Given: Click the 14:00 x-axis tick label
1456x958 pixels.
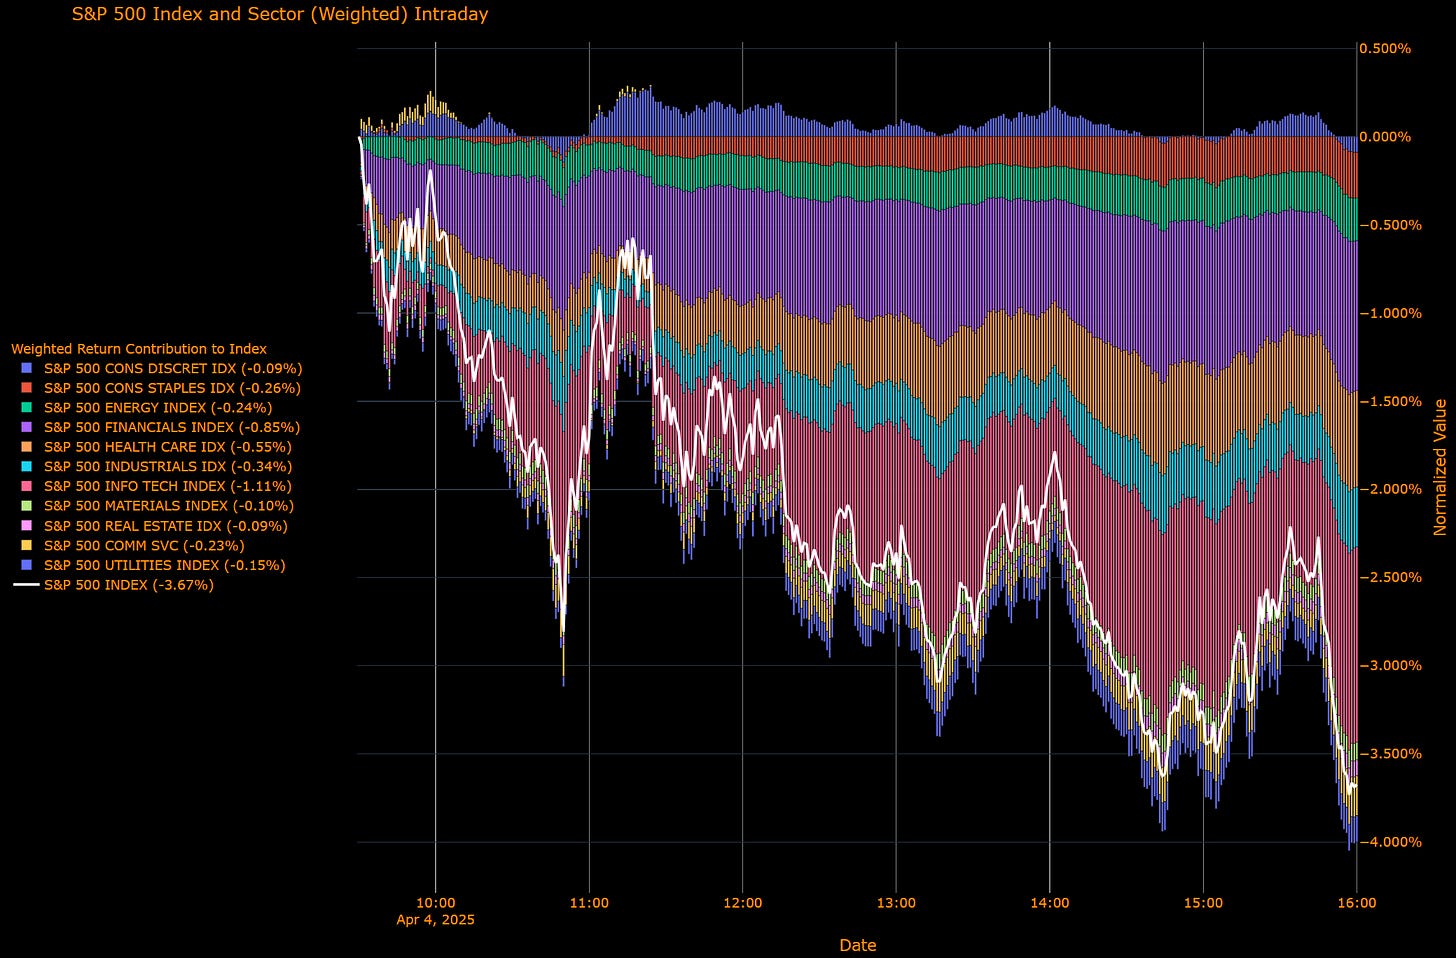Looking at the screenshot, I should pyautogui.click(x=1049, y=903).
